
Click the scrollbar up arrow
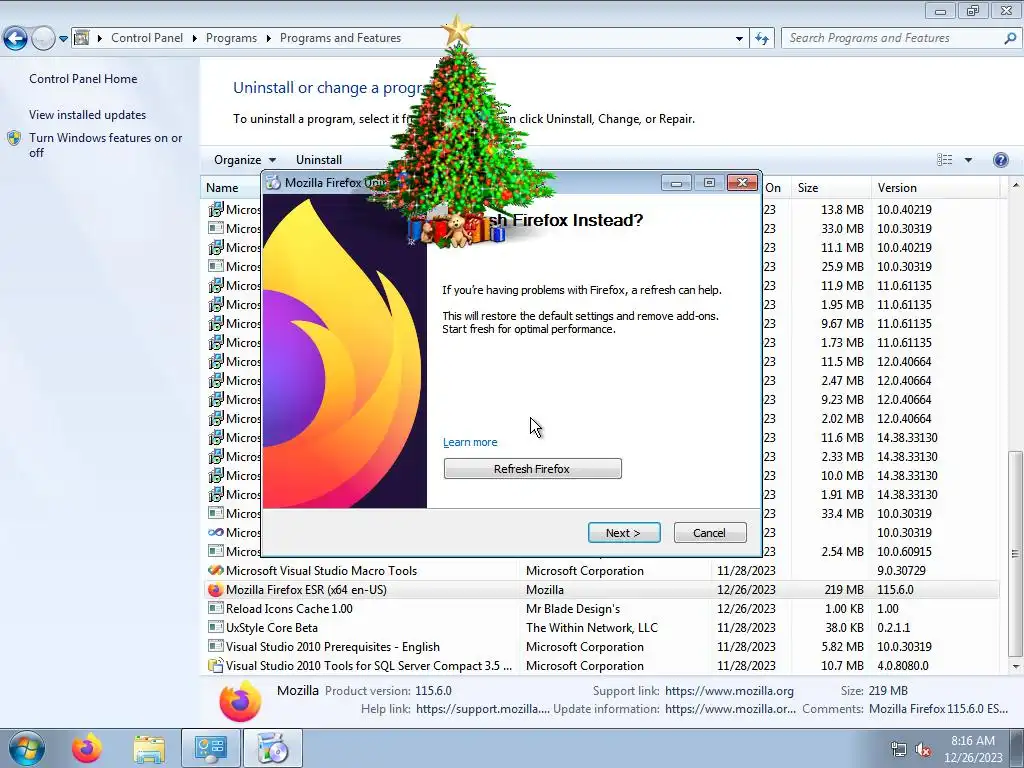tap(1016, 187)
